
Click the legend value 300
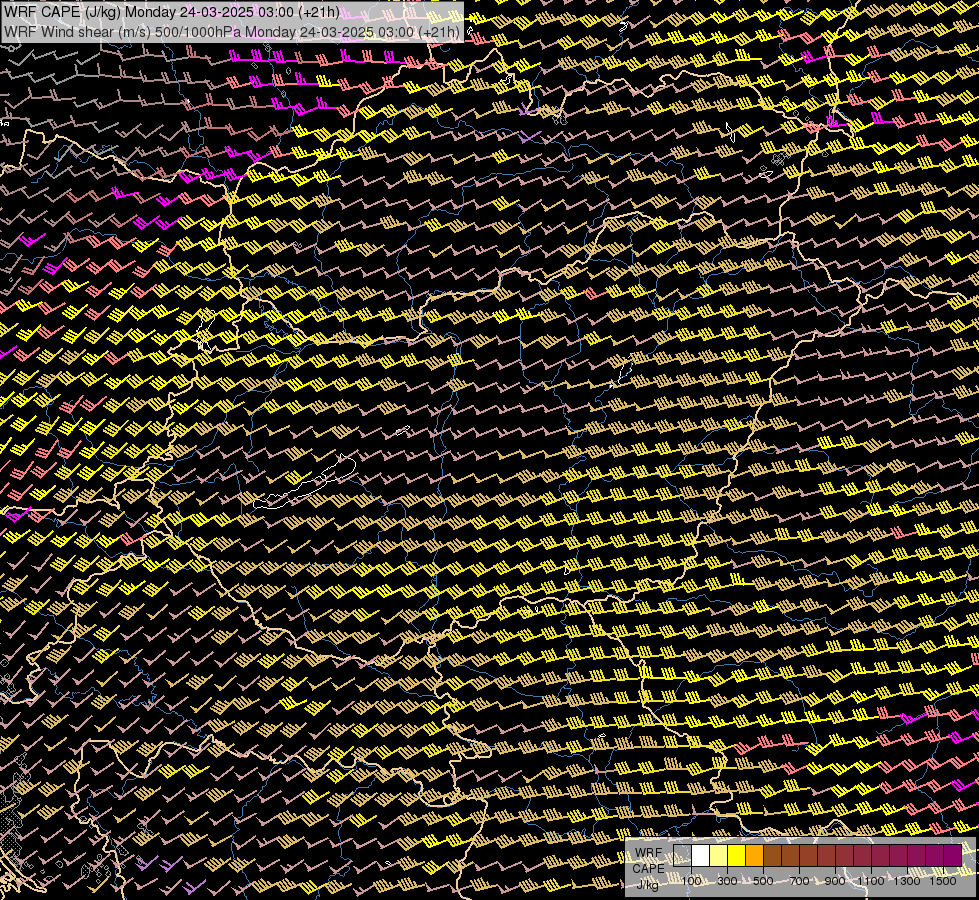pyautogui.click(x=727, y=881)
